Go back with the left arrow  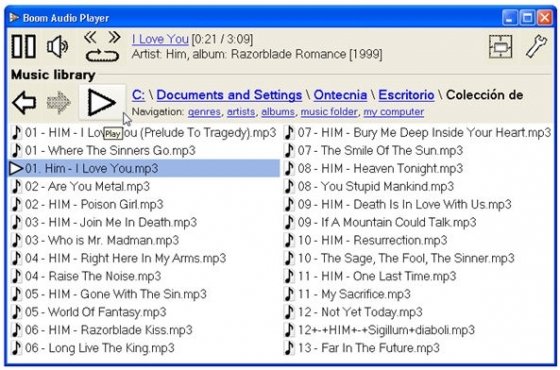pyautogui.click(x=24, y=103)
